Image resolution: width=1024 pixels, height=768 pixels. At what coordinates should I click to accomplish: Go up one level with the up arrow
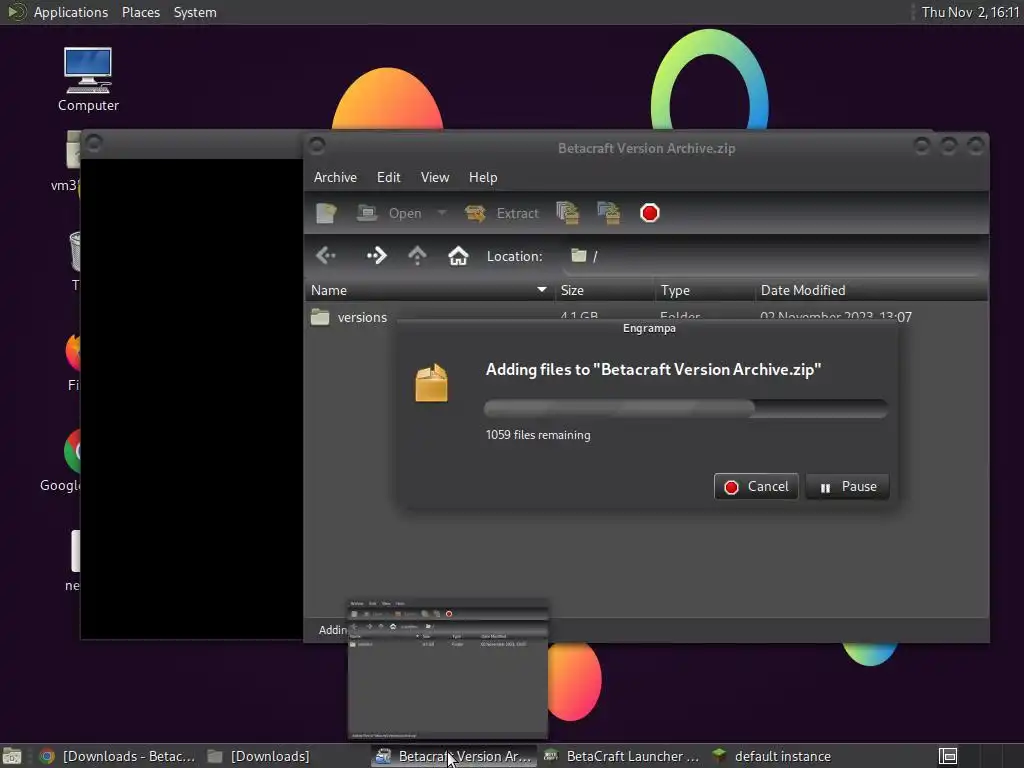point(417,255)
